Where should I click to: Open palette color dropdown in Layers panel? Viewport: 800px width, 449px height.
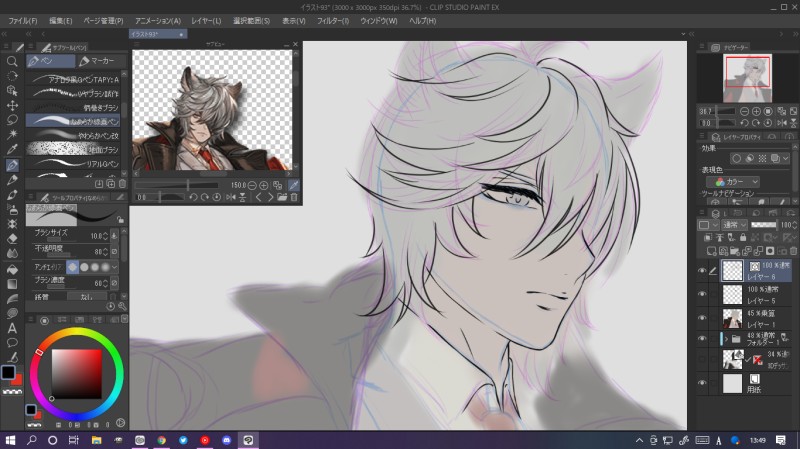(708, 225)
